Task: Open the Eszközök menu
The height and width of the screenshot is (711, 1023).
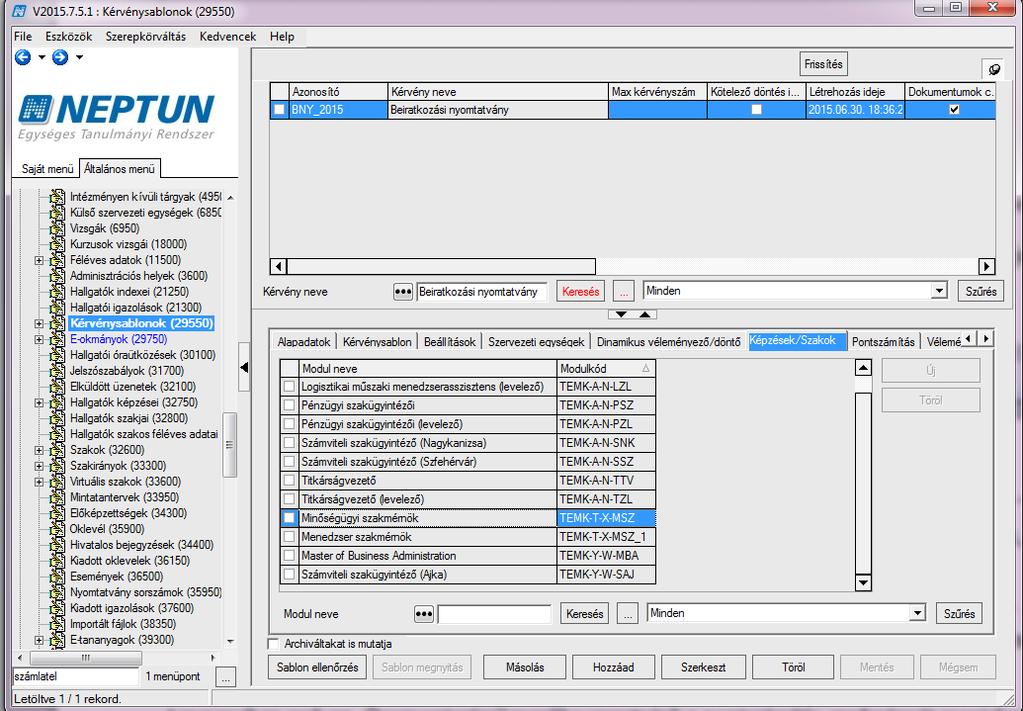Action: pos(69,37)
